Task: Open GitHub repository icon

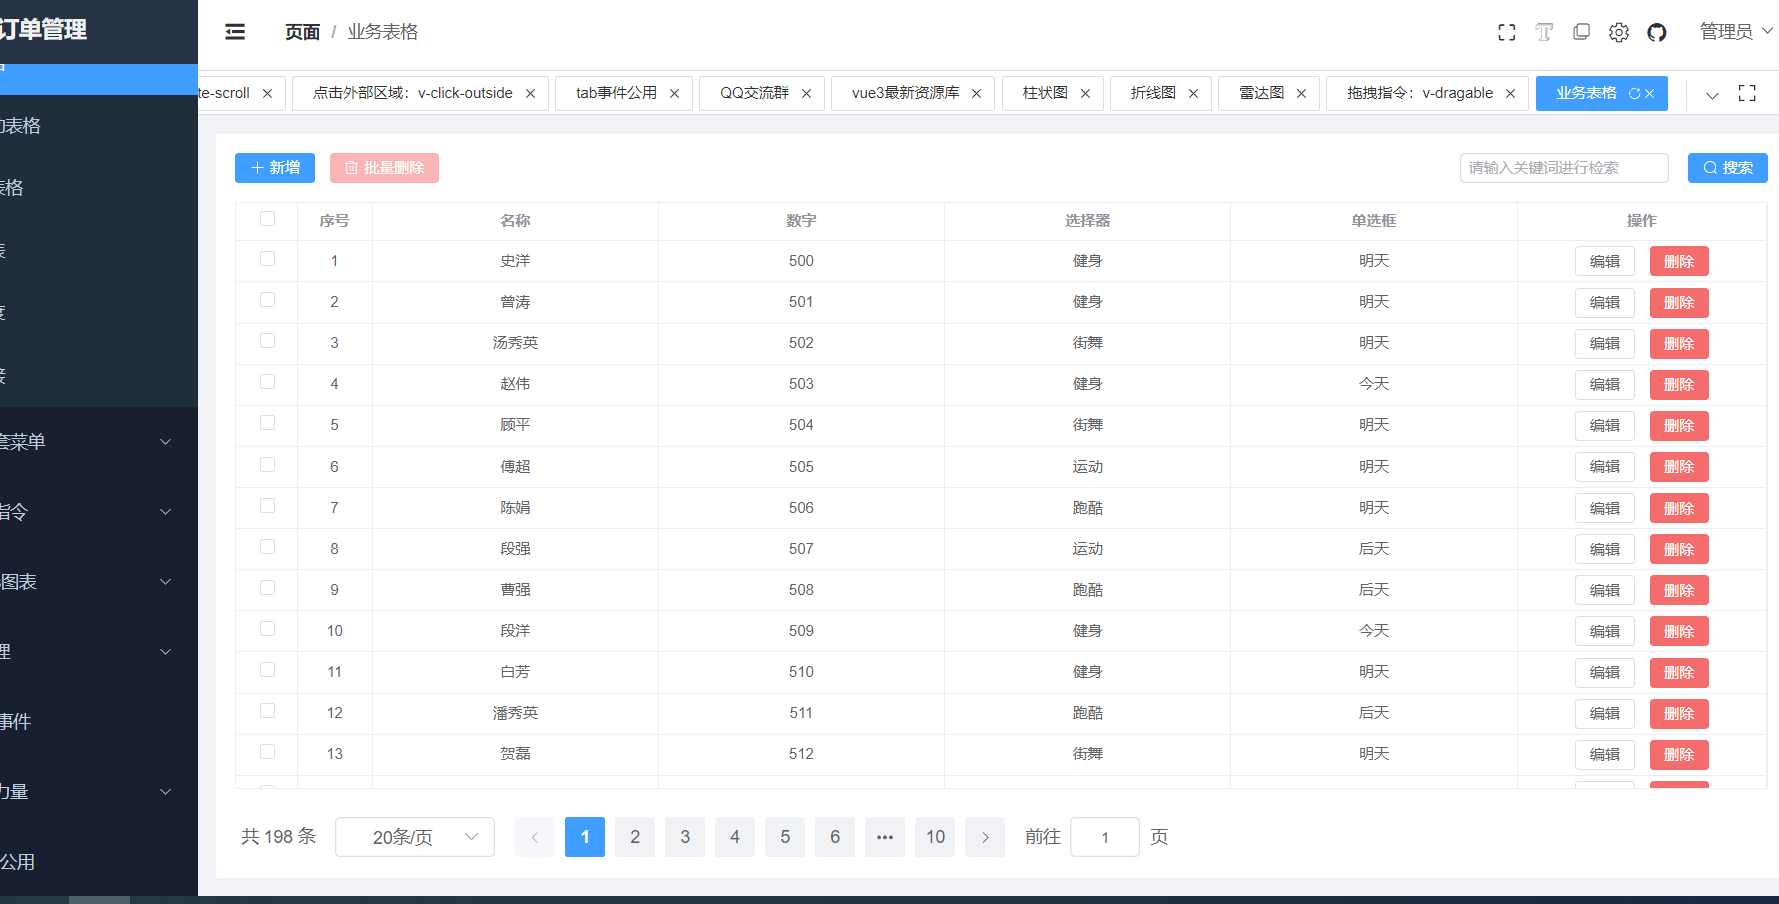Action: click(x=1657, y=32)
